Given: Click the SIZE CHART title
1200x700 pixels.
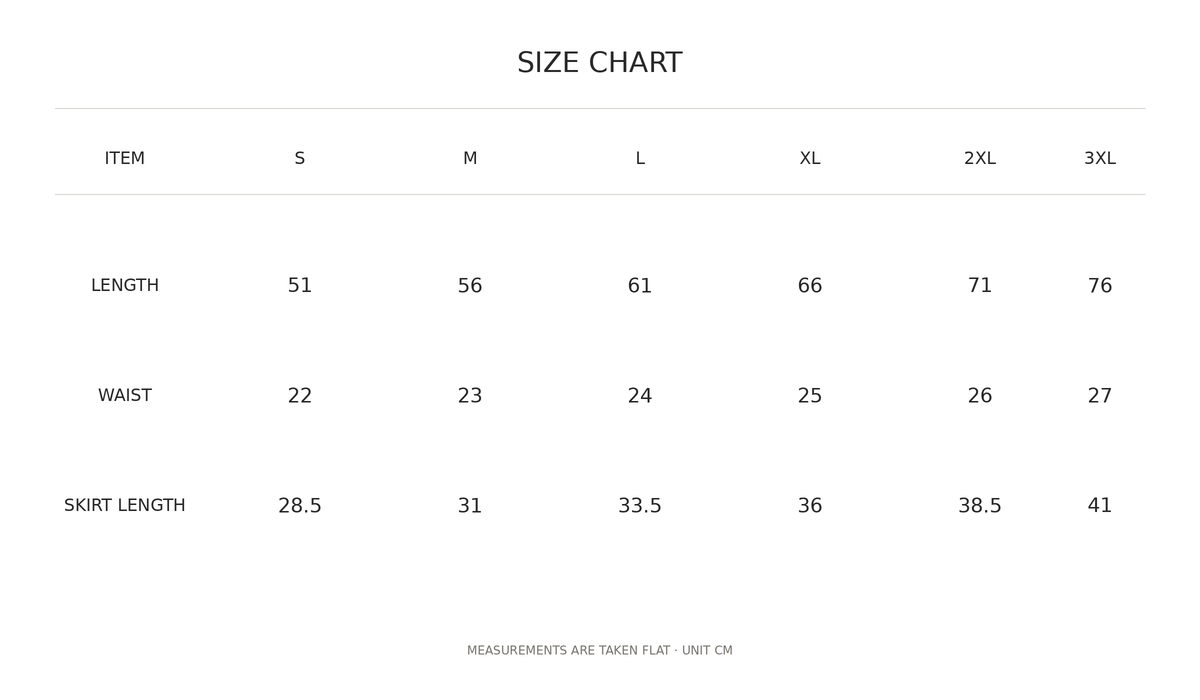Looking at the screenshot, I should coord(600,63).
